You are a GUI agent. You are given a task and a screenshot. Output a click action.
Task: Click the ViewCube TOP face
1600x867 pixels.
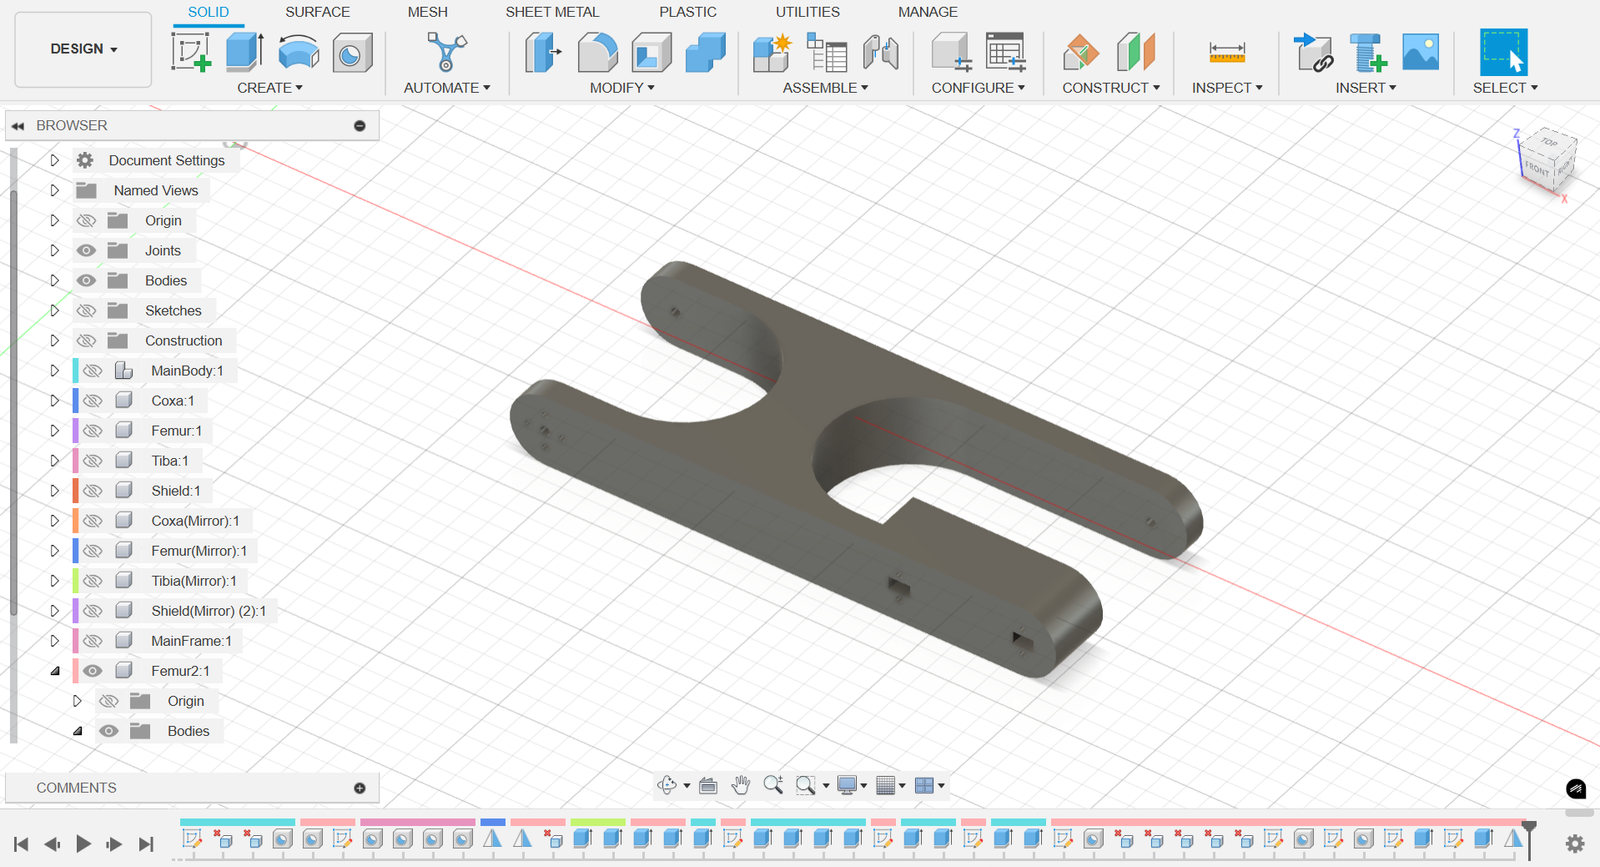coord(1549,142)
